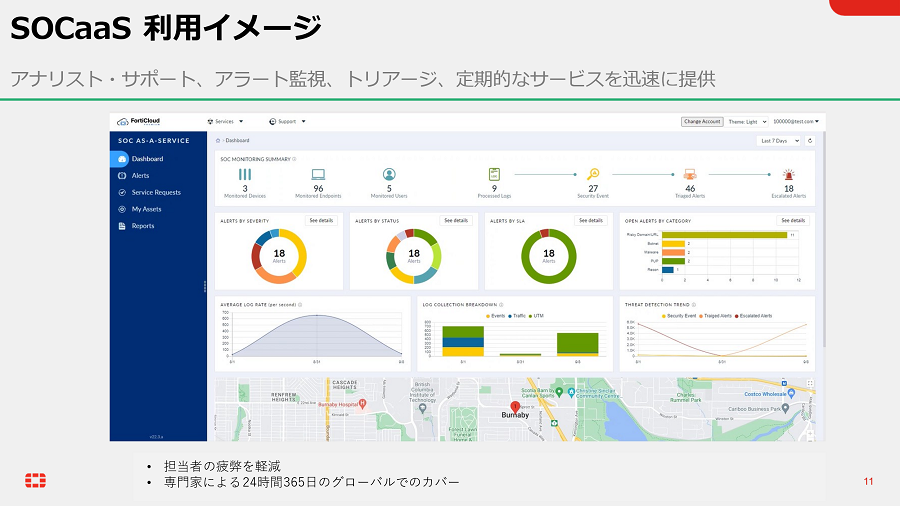Click See details for Alerts by Severity
The image size is (900, 506).
pyautogui.click(x=321, y=220)
